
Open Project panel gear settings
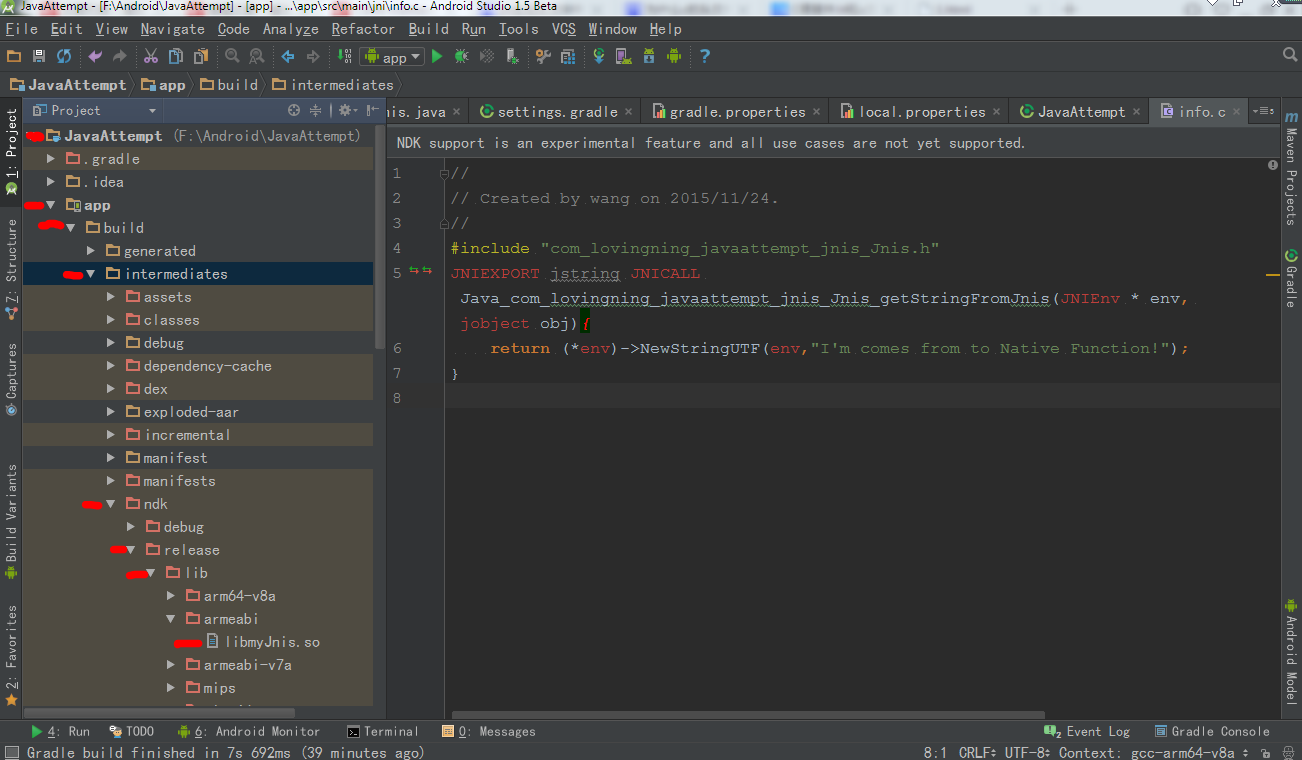(x=346, y=110)
